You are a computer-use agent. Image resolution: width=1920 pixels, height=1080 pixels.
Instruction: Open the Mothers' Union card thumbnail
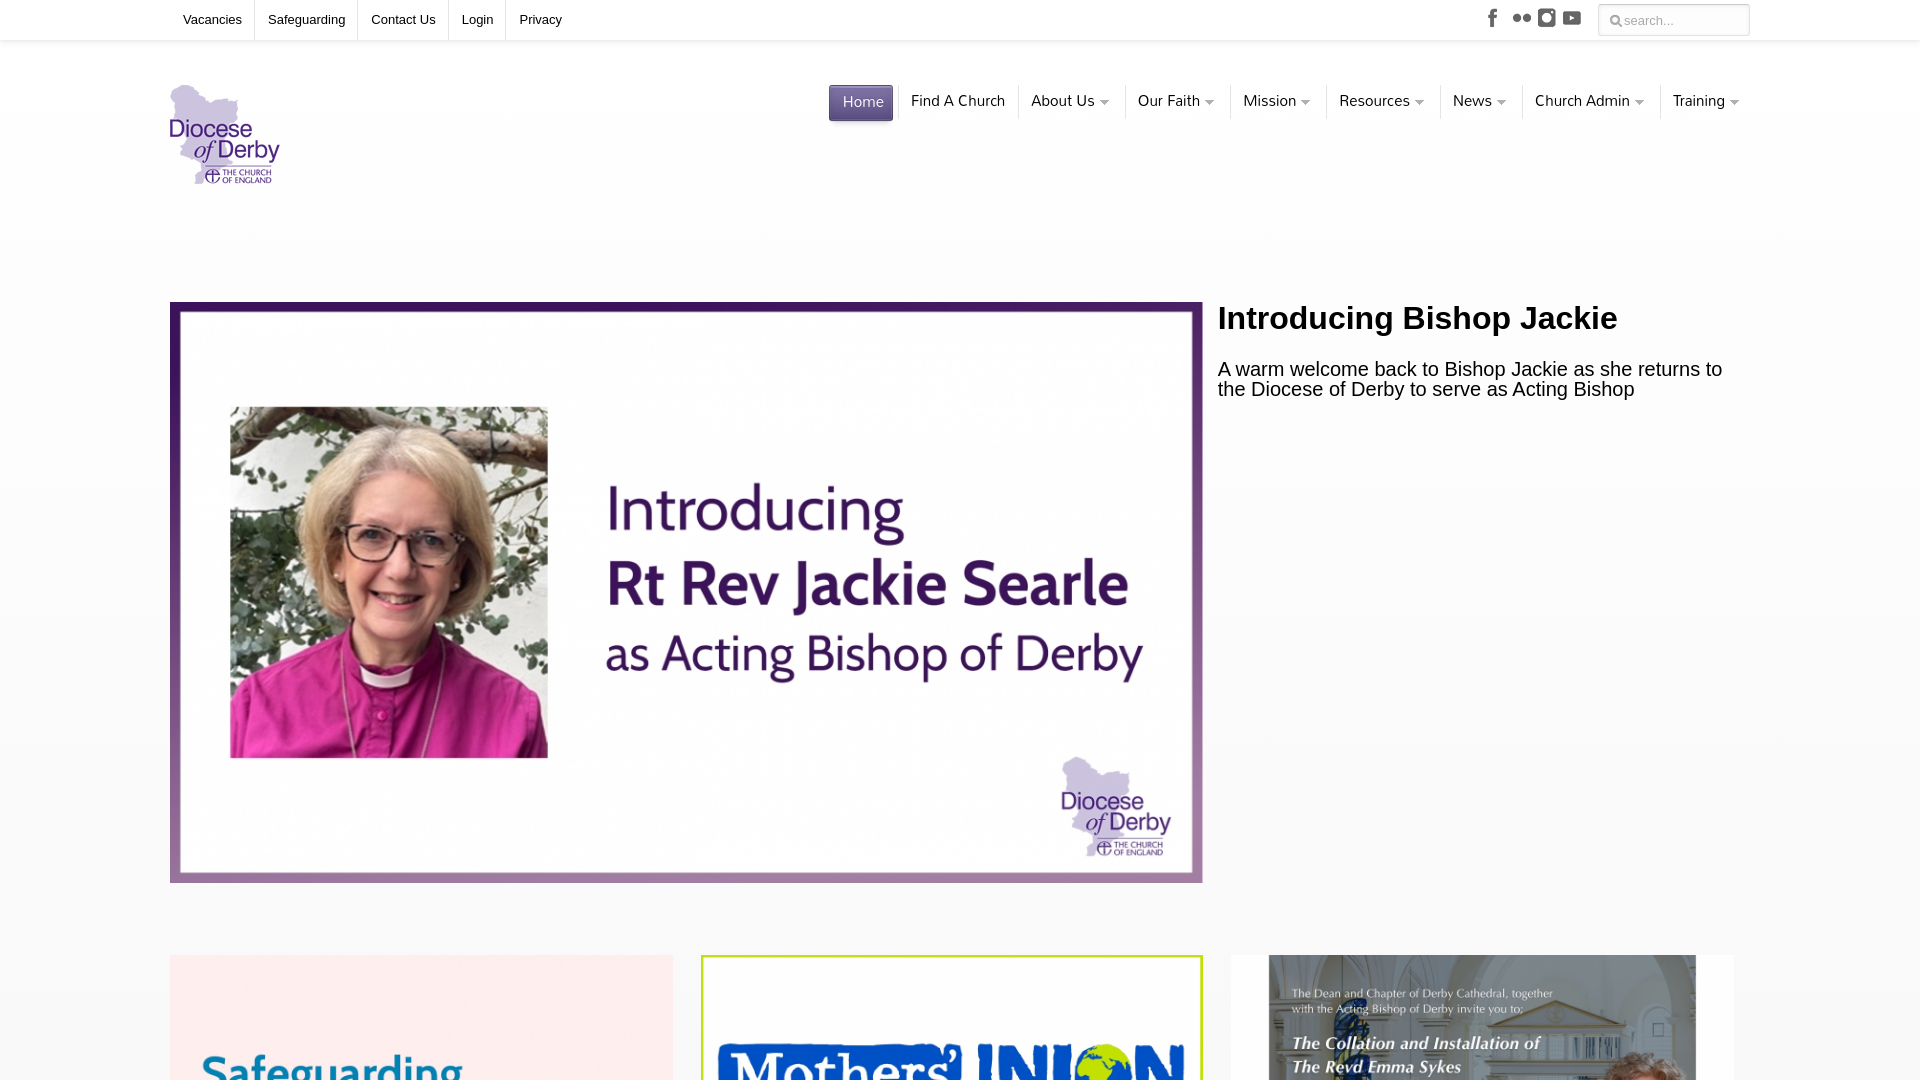(952, 1017)
